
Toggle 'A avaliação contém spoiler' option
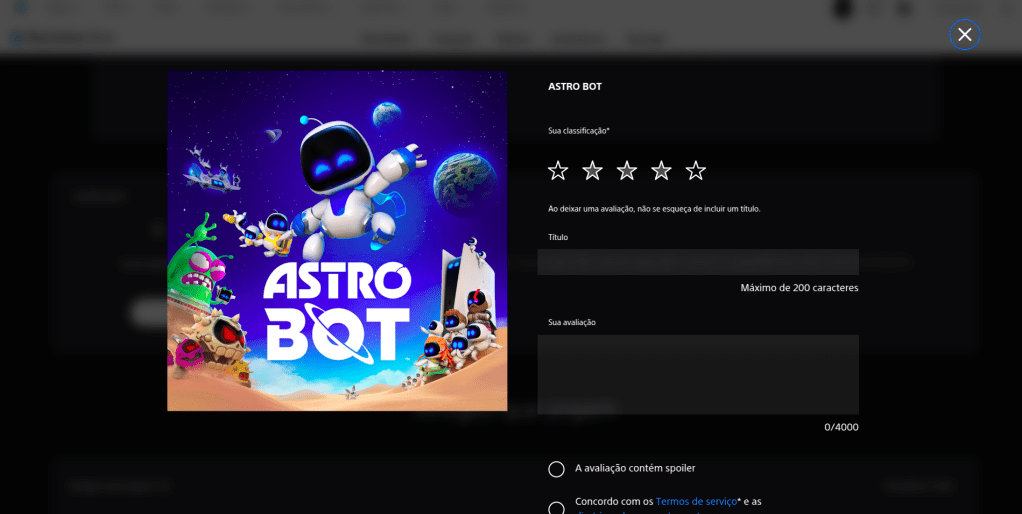click(x=556, y=469)
